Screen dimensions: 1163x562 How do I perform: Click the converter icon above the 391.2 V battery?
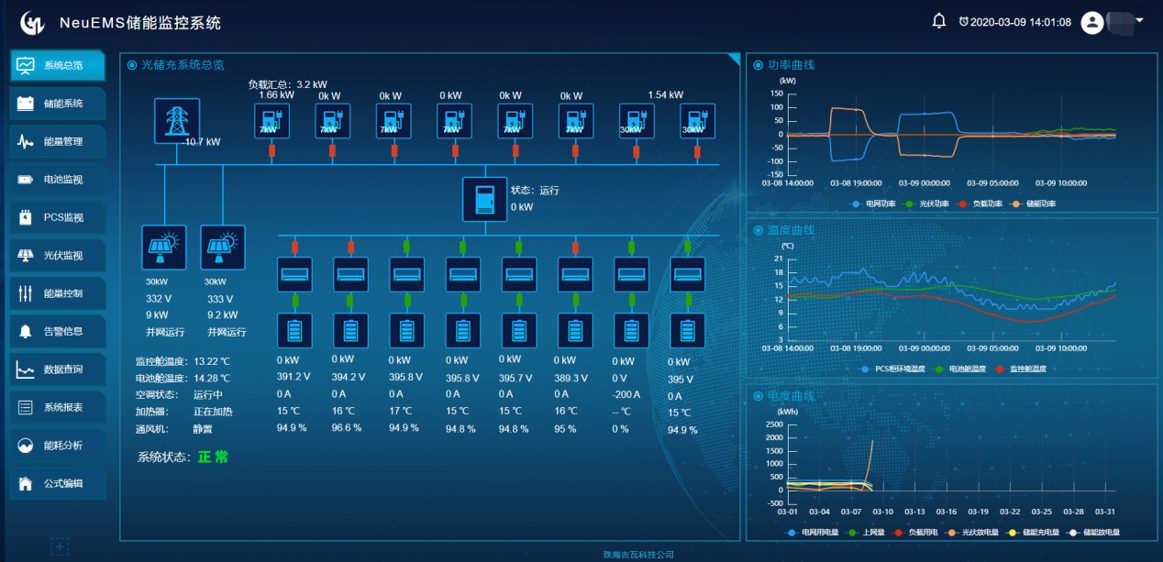[x=295, y=274]
